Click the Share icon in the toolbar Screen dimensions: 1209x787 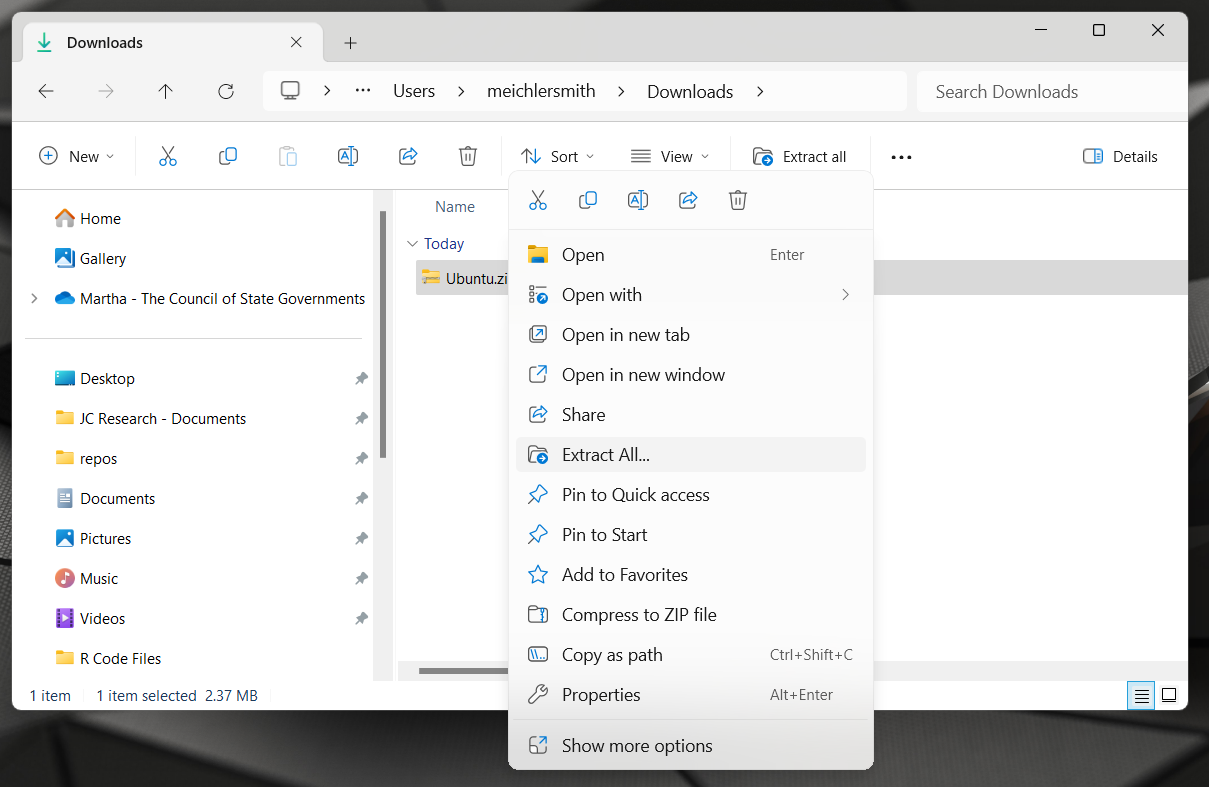click(x=408, y=156)
